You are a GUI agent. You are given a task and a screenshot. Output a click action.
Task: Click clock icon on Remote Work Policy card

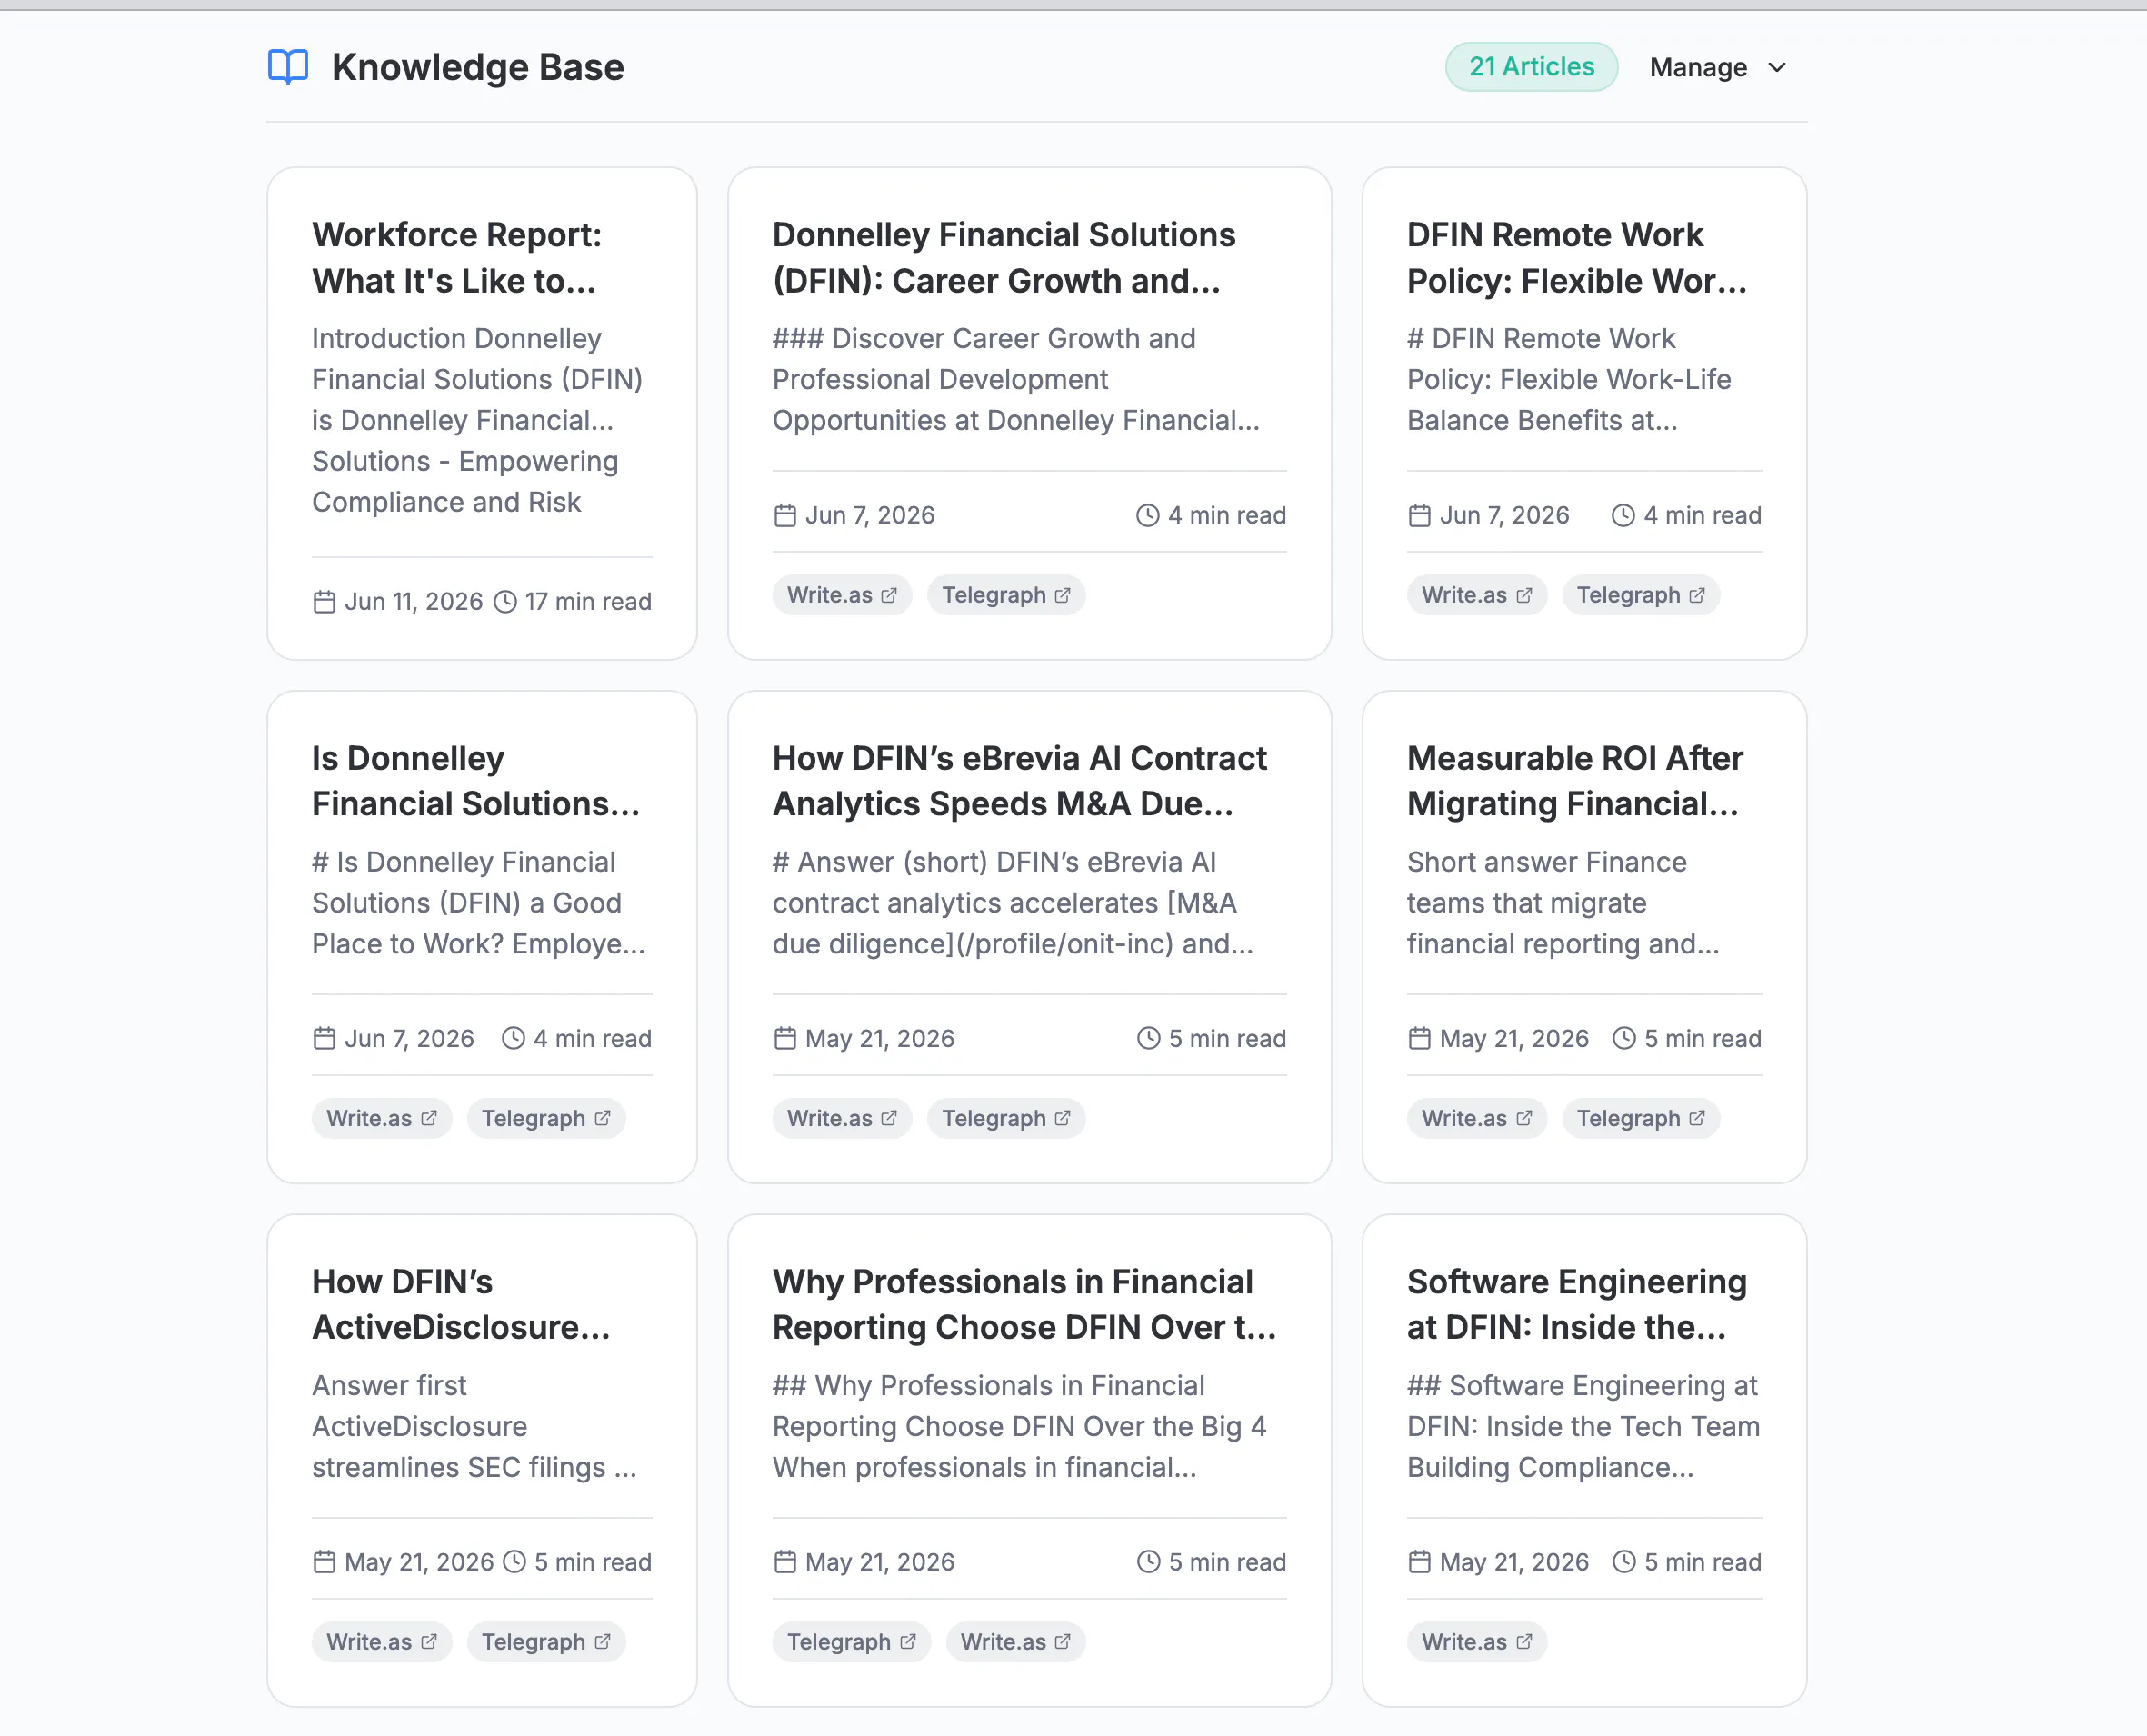point(1623,516)
